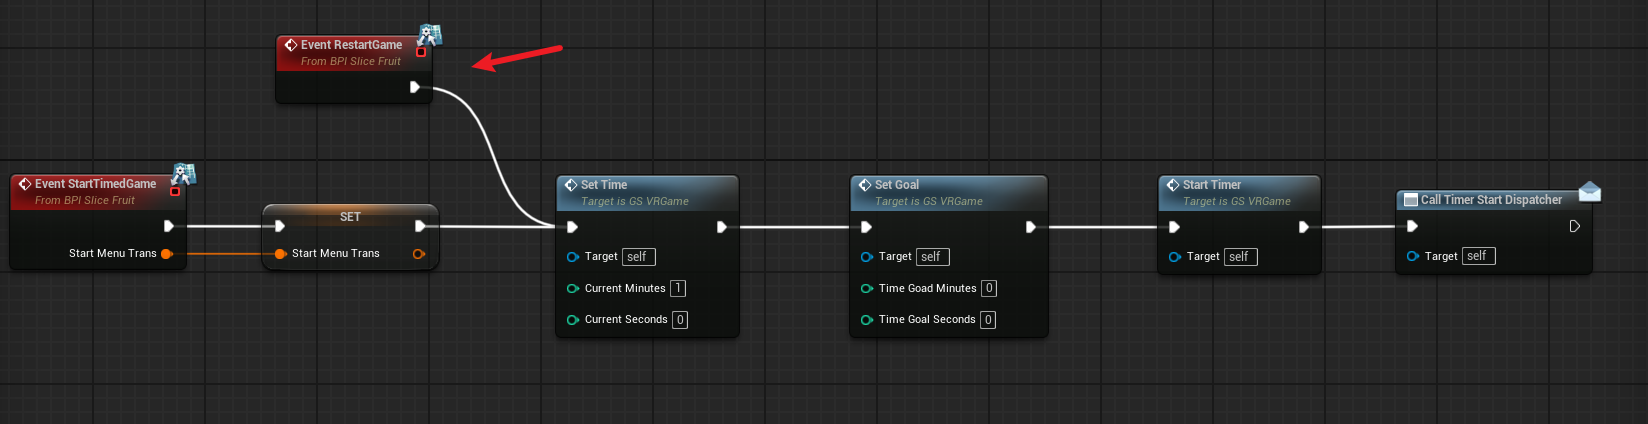This screenshot has height=424, width=1648.
Task: Click the Set Goal node header
Action: 948,193
